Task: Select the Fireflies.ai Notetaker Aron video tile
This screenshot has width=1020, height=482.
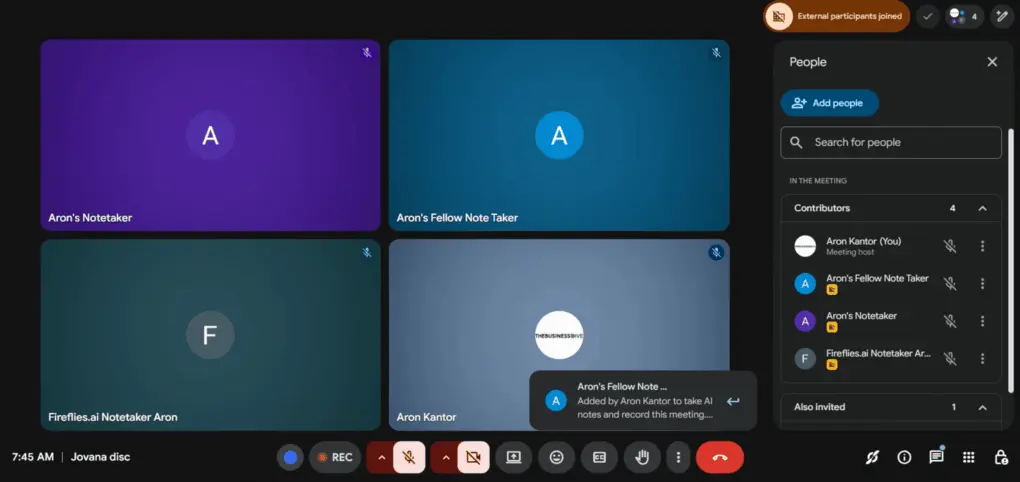Action: coord(210,335)
